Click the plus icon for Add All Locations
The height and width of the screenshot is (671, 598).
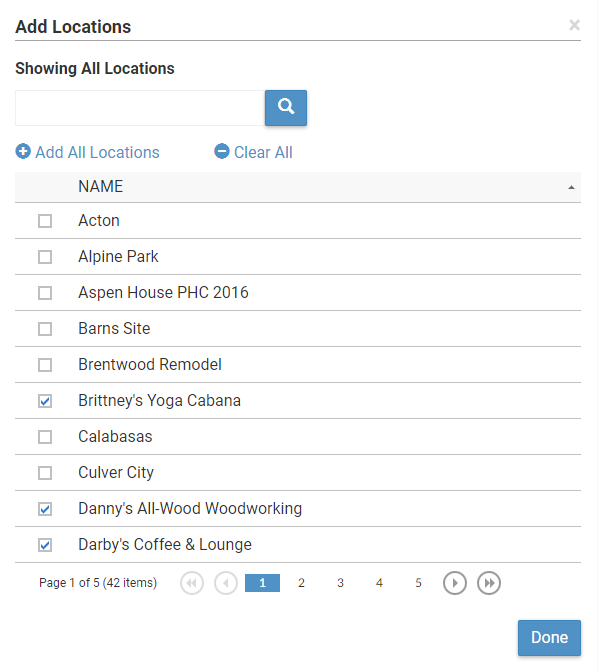(23, 151)
